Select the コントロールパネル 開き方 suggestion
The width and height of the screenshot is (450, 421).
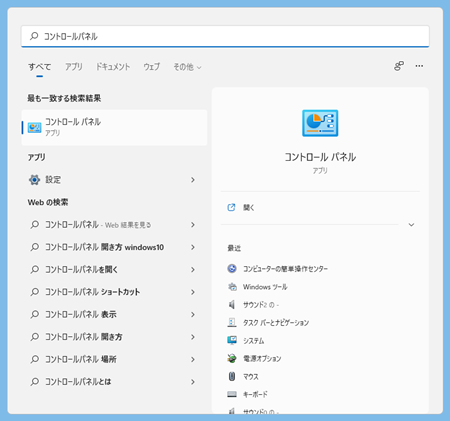tap(114, 337)
